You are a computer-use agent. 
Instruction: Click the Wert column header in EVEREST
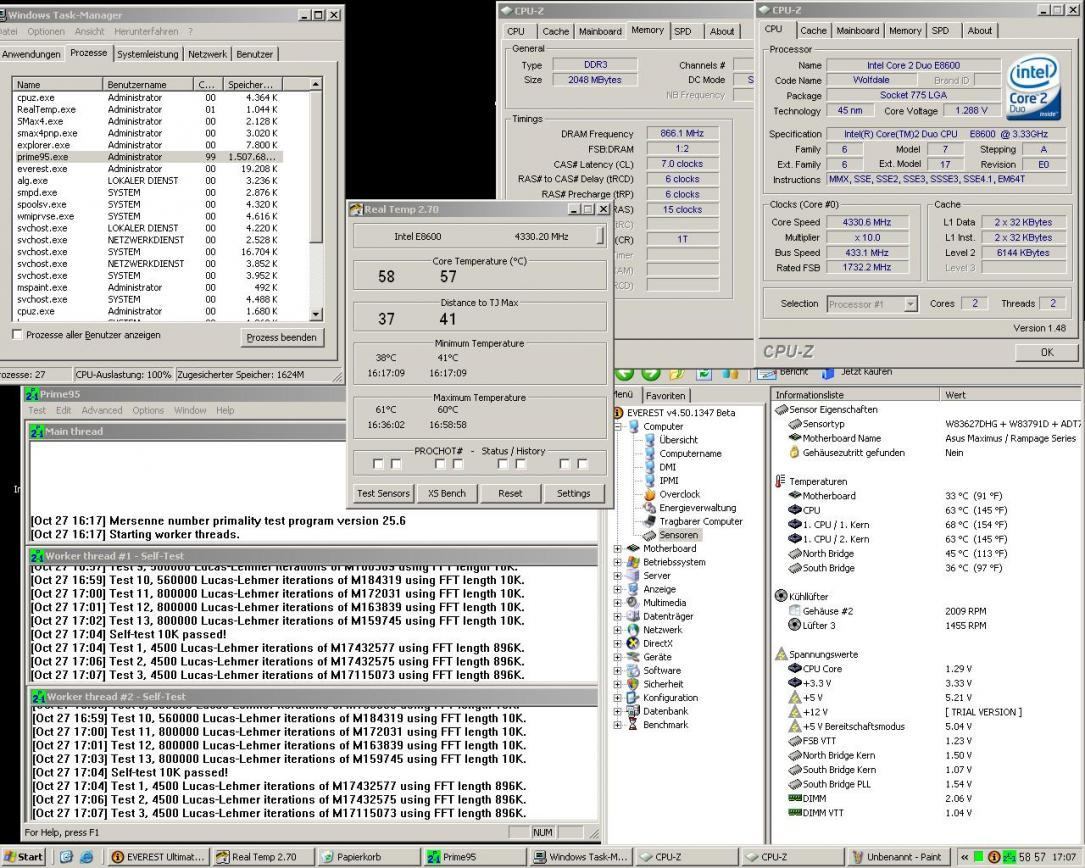point(1012,395)
